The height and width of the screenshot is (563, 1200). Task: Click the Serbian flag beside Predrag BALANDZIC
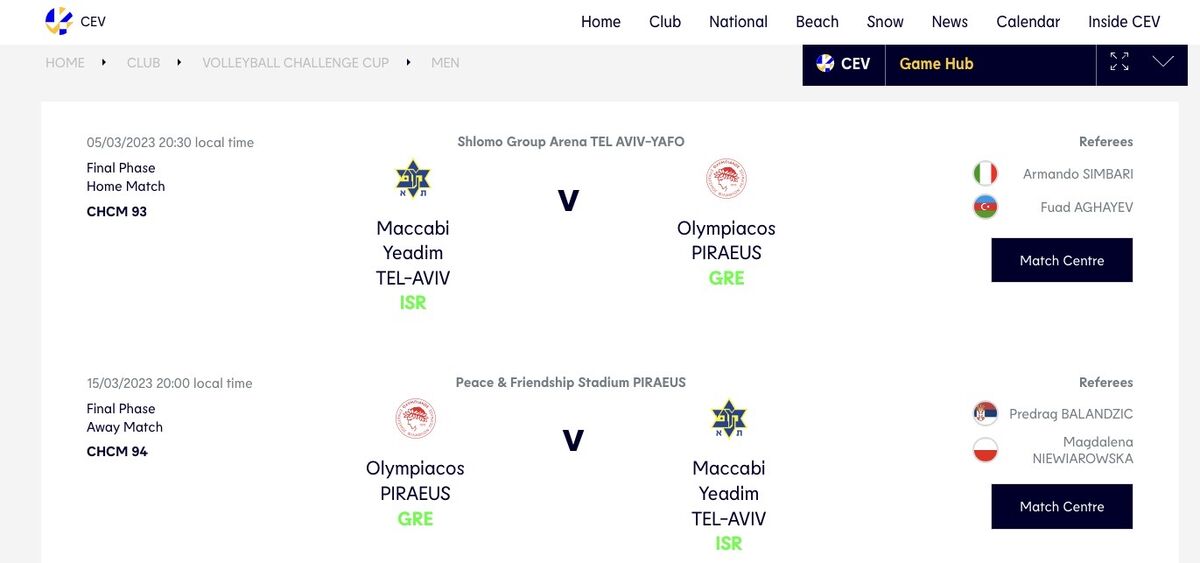tap(986, 414)
